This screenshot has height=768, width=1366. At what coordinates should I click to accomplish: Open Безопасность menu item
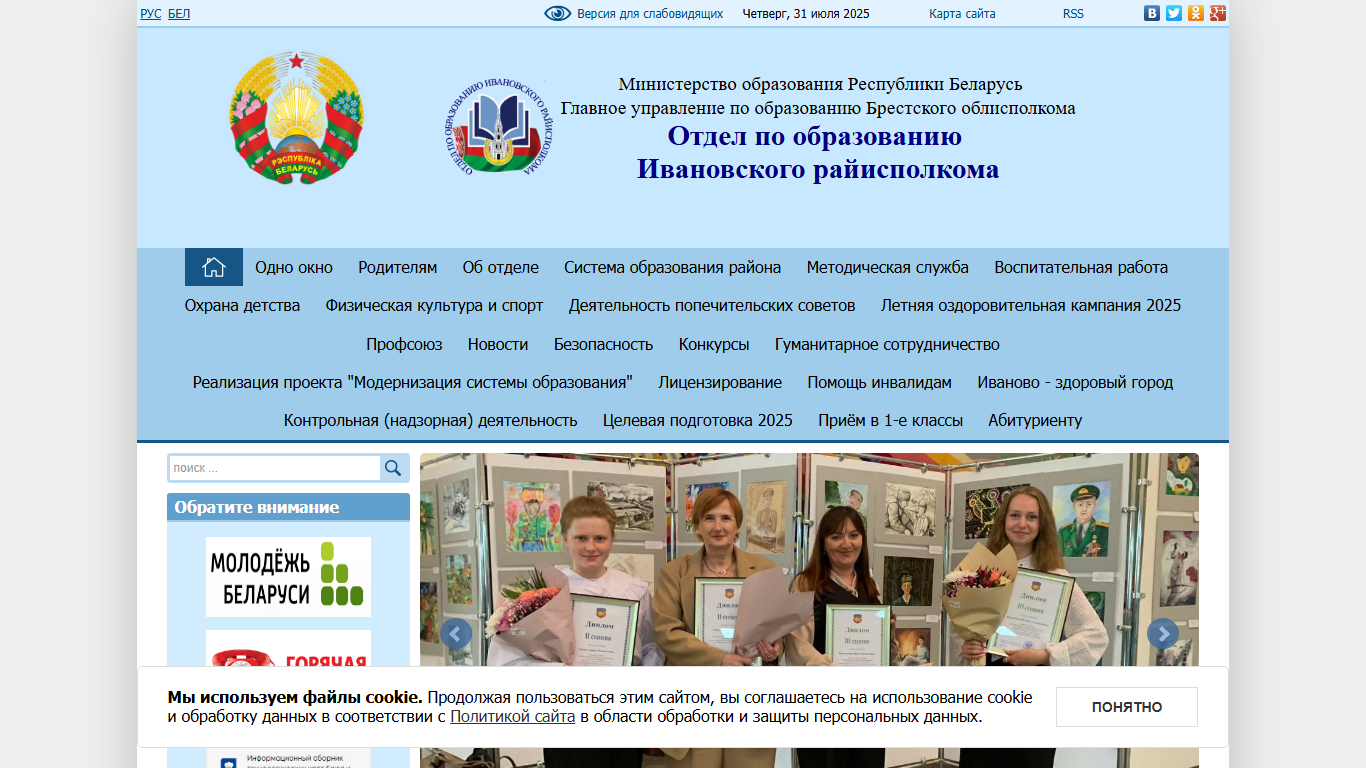pos(603,344)
